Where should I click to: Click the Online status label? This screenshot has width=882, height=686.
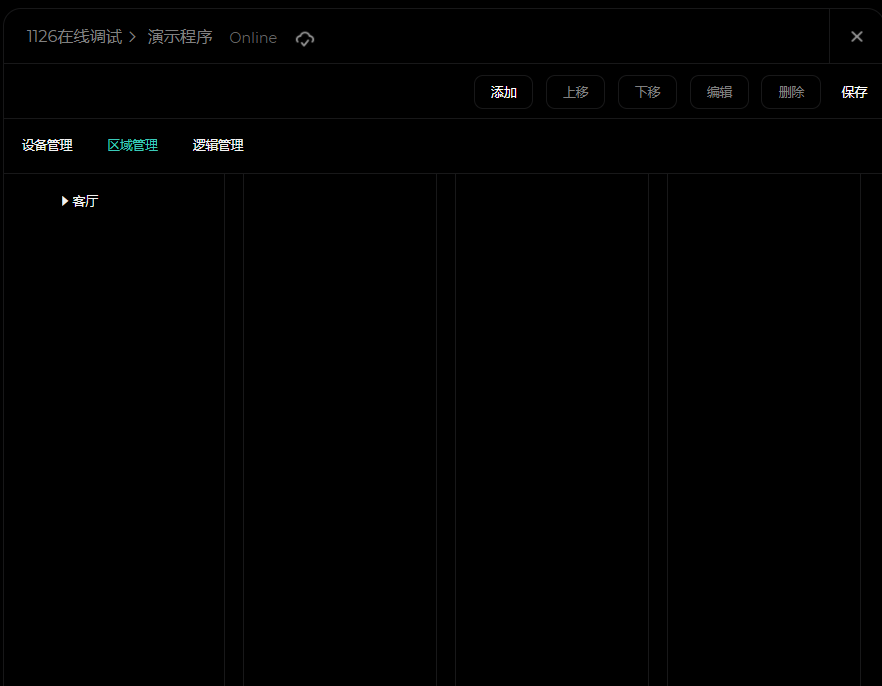(253, 38)
